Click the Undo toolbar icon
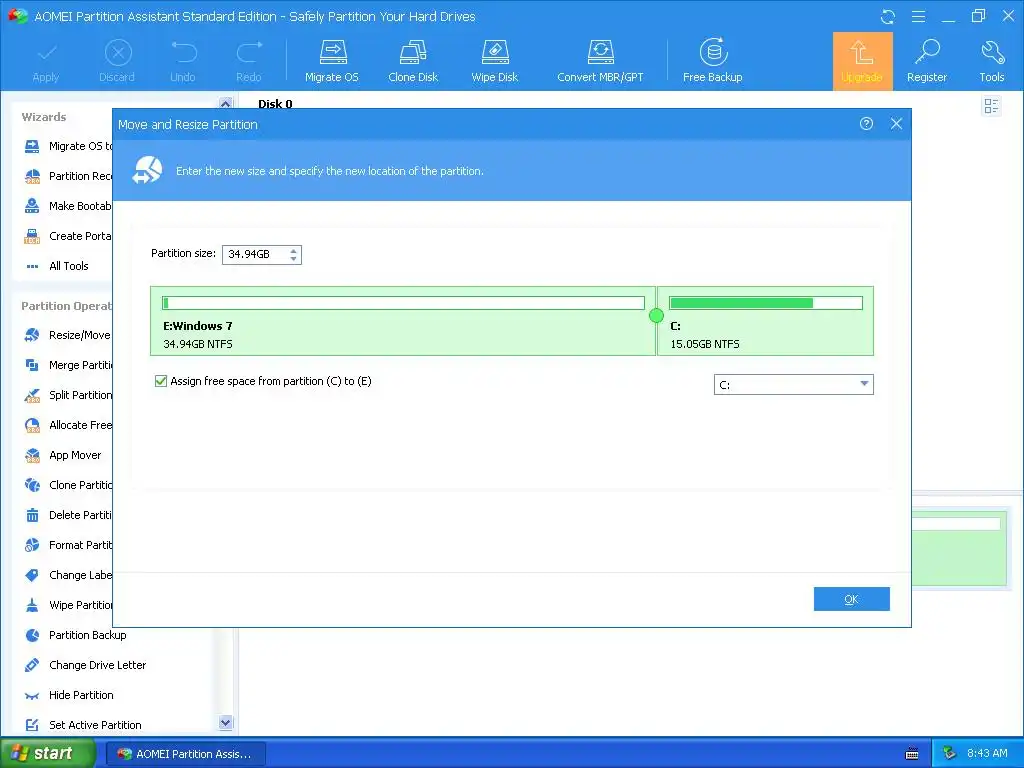This screenshot has width=1024, height=768. [x=183, y=61]
